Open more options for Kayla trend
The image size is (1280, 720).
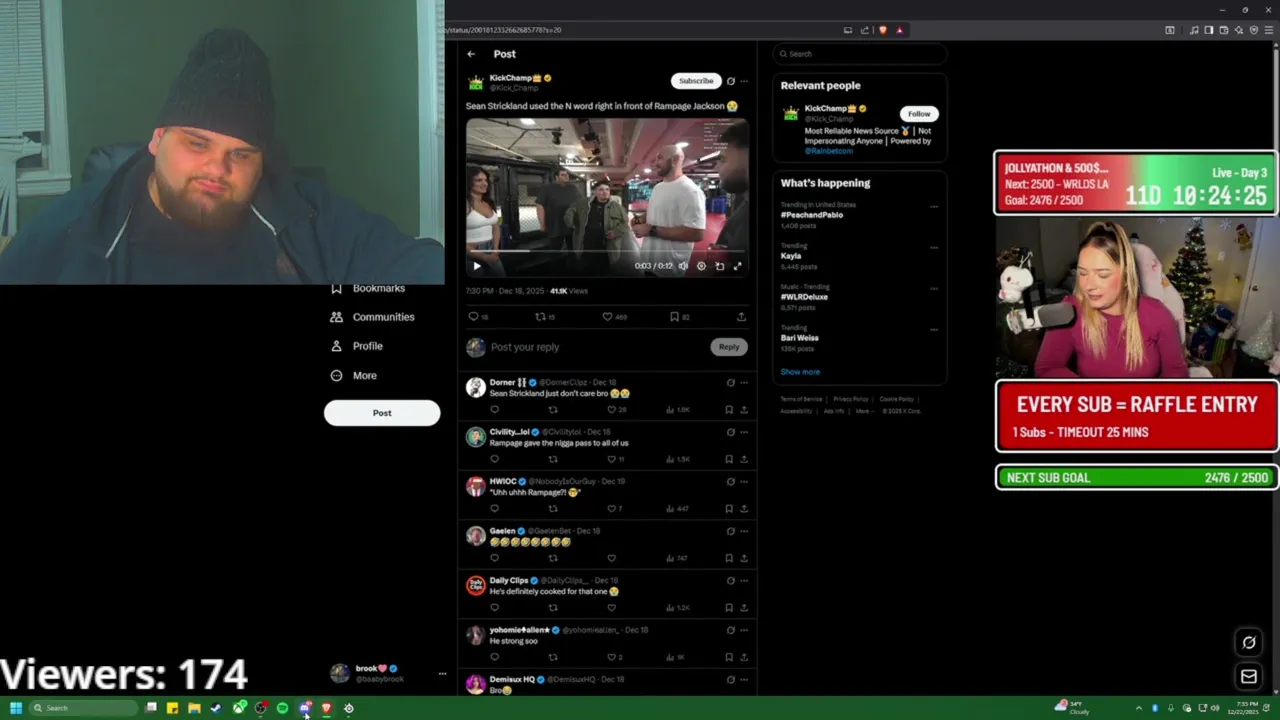pyautogui.click(x=934, y=247)
